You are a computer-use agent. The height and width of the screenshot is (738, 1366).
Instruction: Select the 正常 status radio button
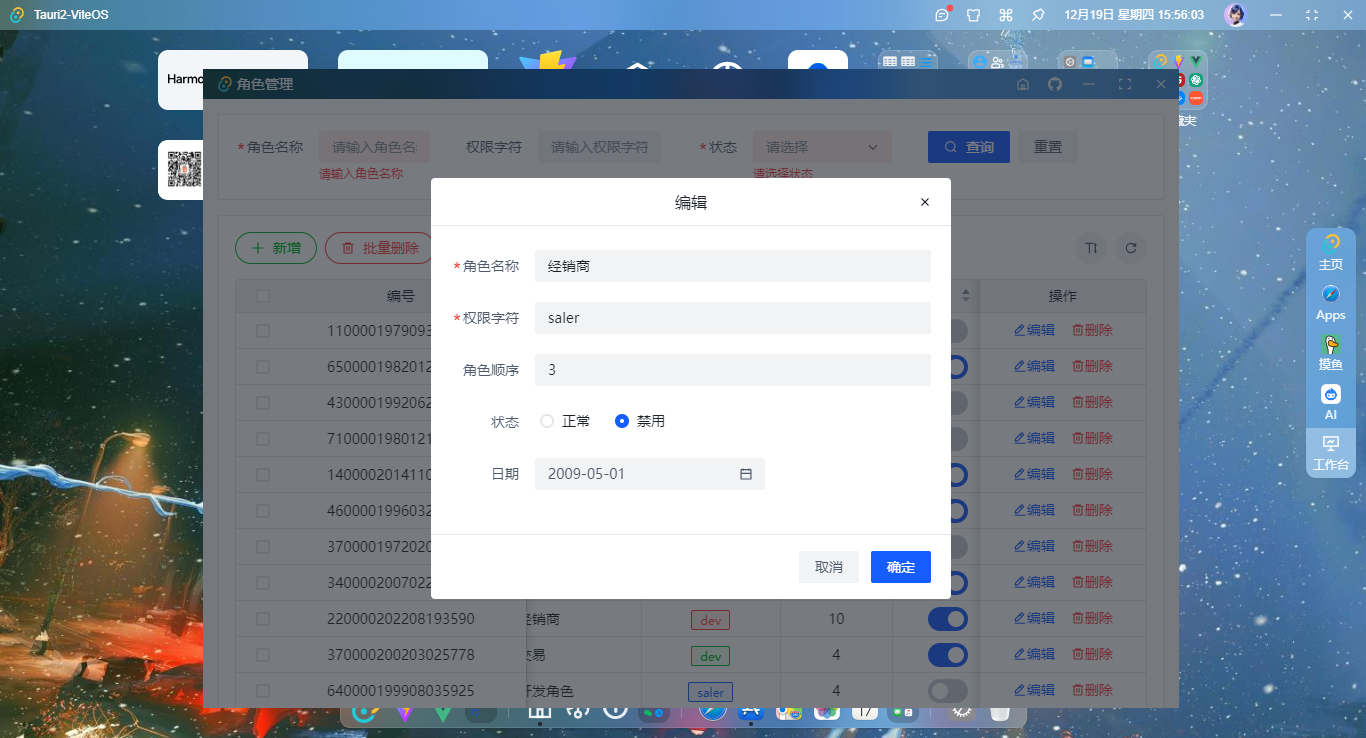pyautogui.click(x=547, y=421)
